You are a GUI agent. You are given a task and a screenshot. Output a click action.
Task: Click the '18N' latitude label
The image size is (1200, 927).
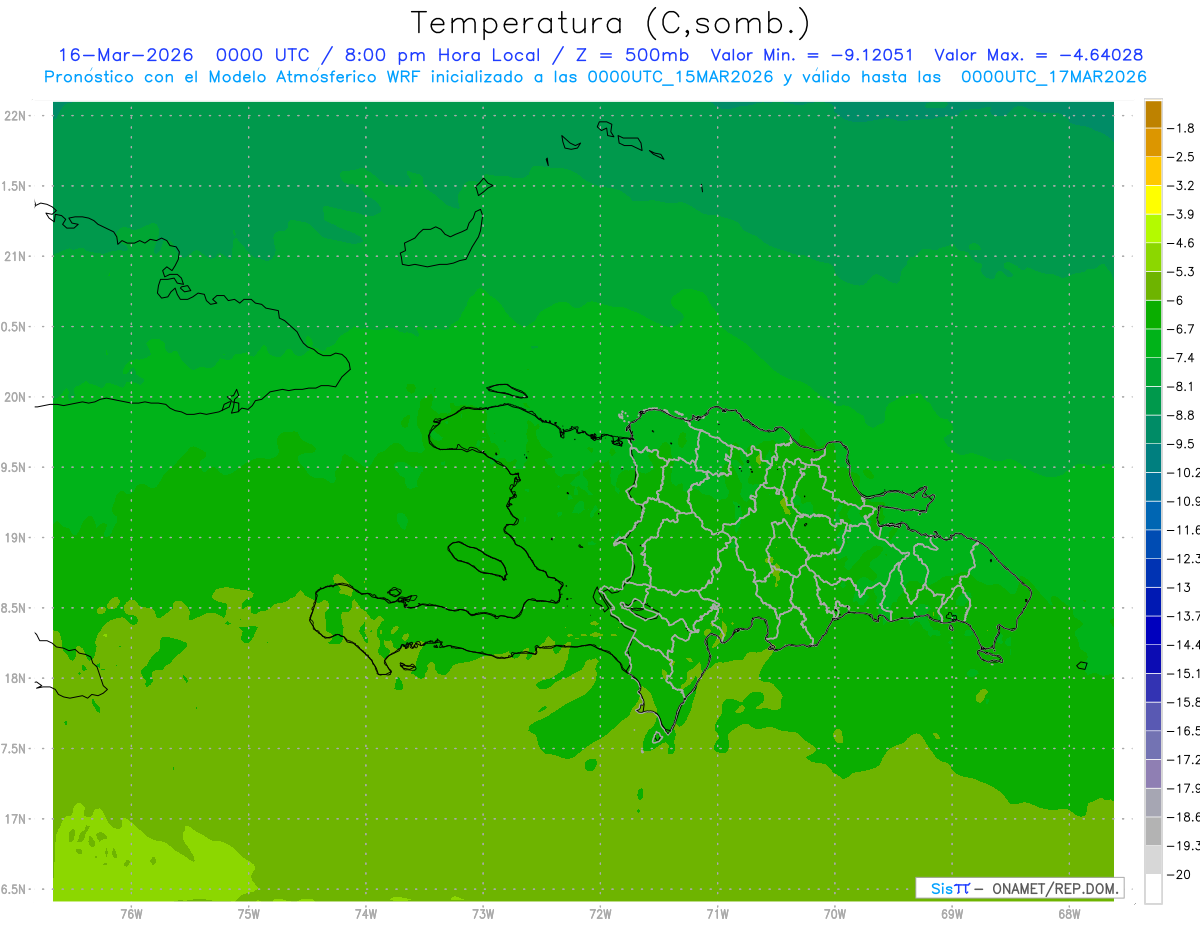[x=14, y=678]
